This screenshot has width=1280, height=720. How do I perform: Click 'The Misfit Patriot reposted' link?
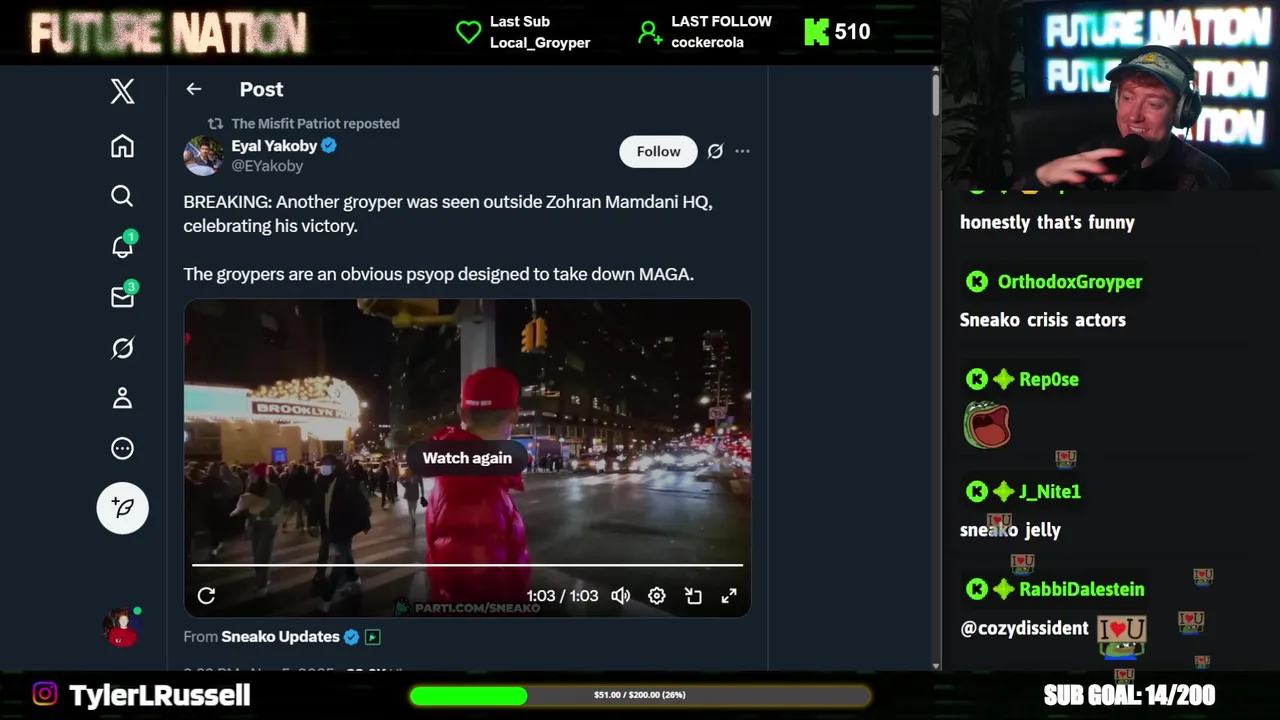315,123
